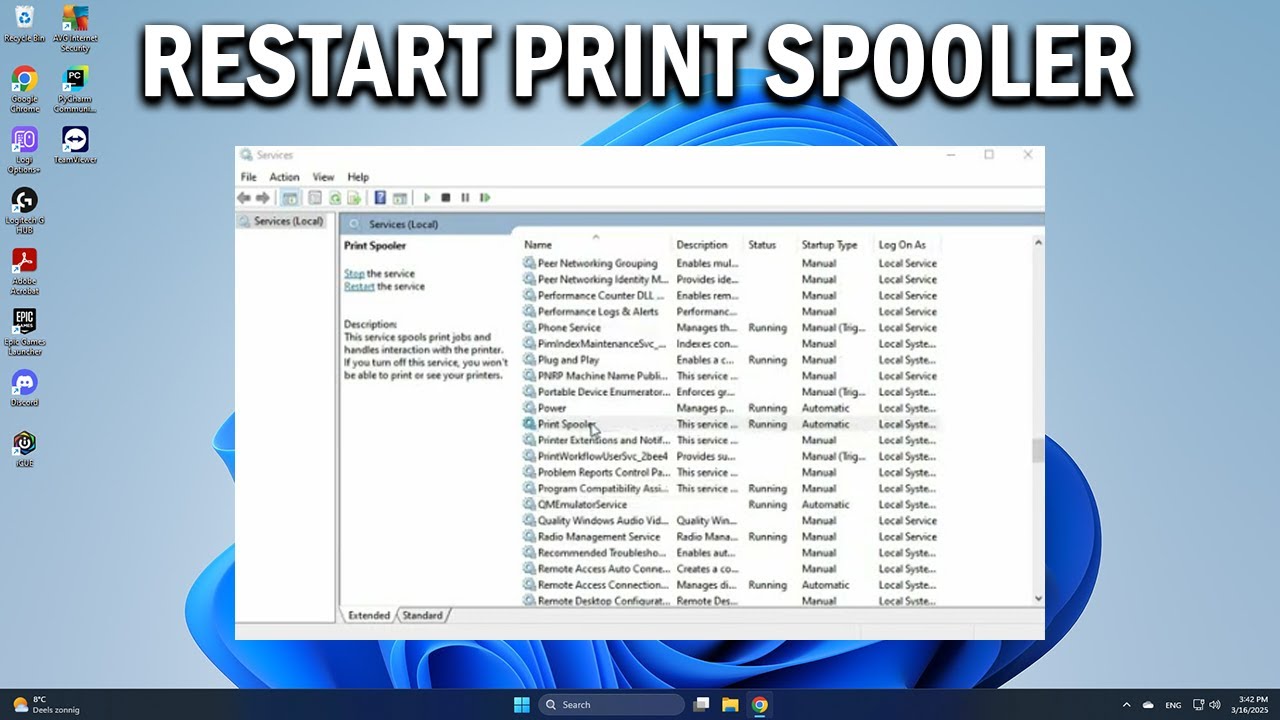Click the taskbar clock showing 3:42 PM
Screen dimensions: 1280x720
click(1252, 705)
